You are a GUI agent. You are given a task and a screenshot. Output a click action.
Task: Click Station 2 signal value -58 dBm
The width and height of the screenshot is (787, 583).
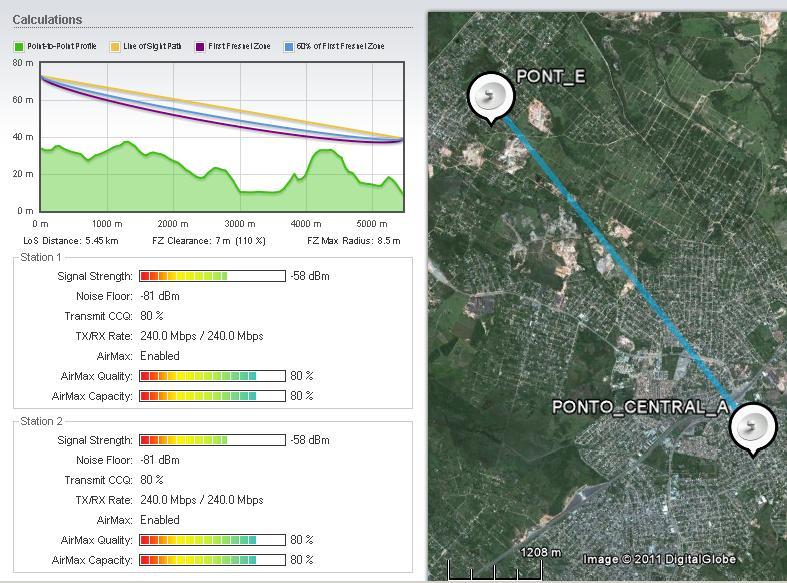(x=310, y=440)
